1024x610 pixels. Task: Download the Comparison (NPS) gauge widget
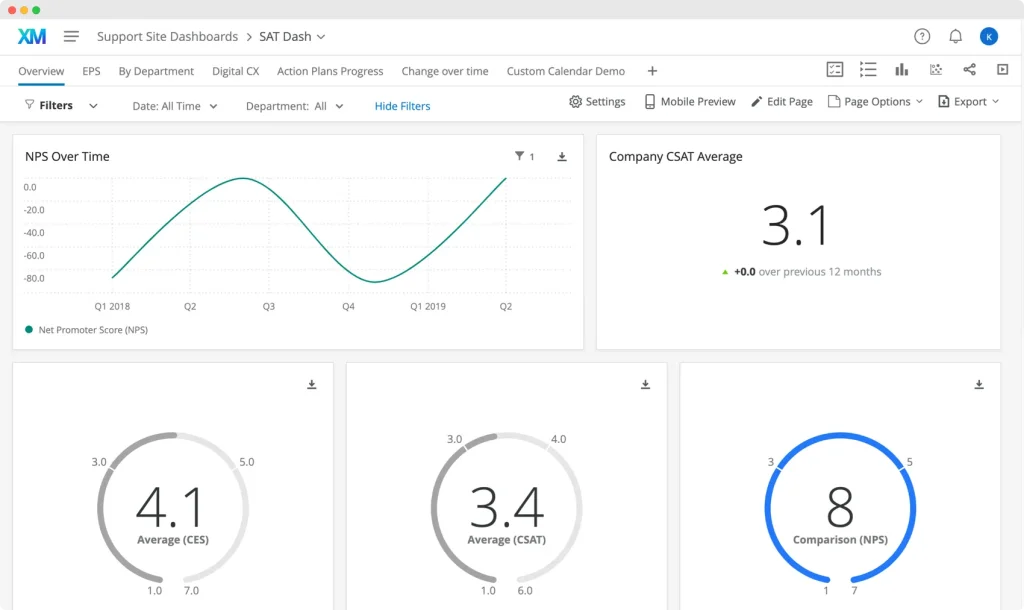(979, 385)
